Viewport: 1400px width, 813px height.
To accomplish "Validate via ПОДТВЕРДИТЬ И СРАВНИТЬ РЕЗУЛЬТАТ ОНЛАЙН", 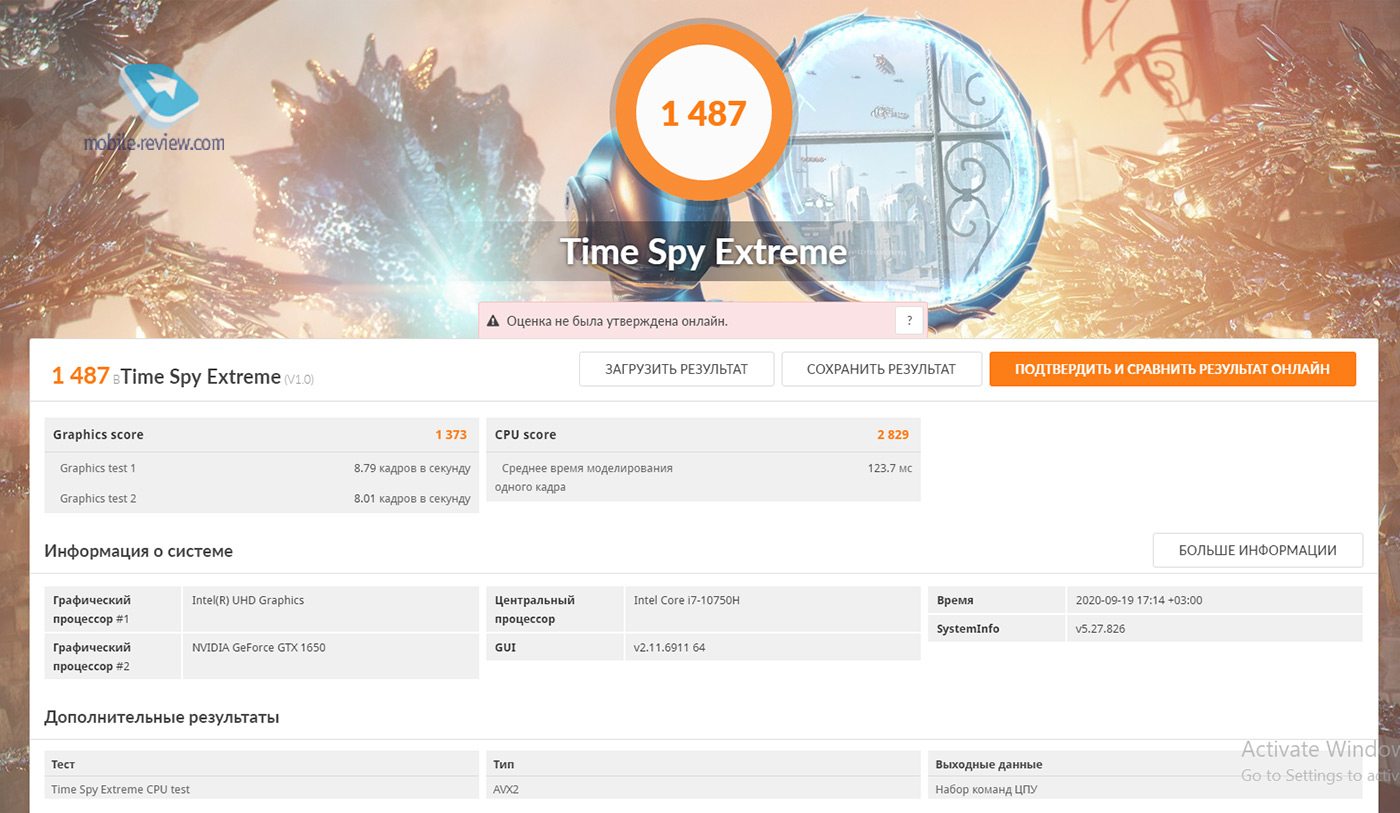I will 1172,369.
